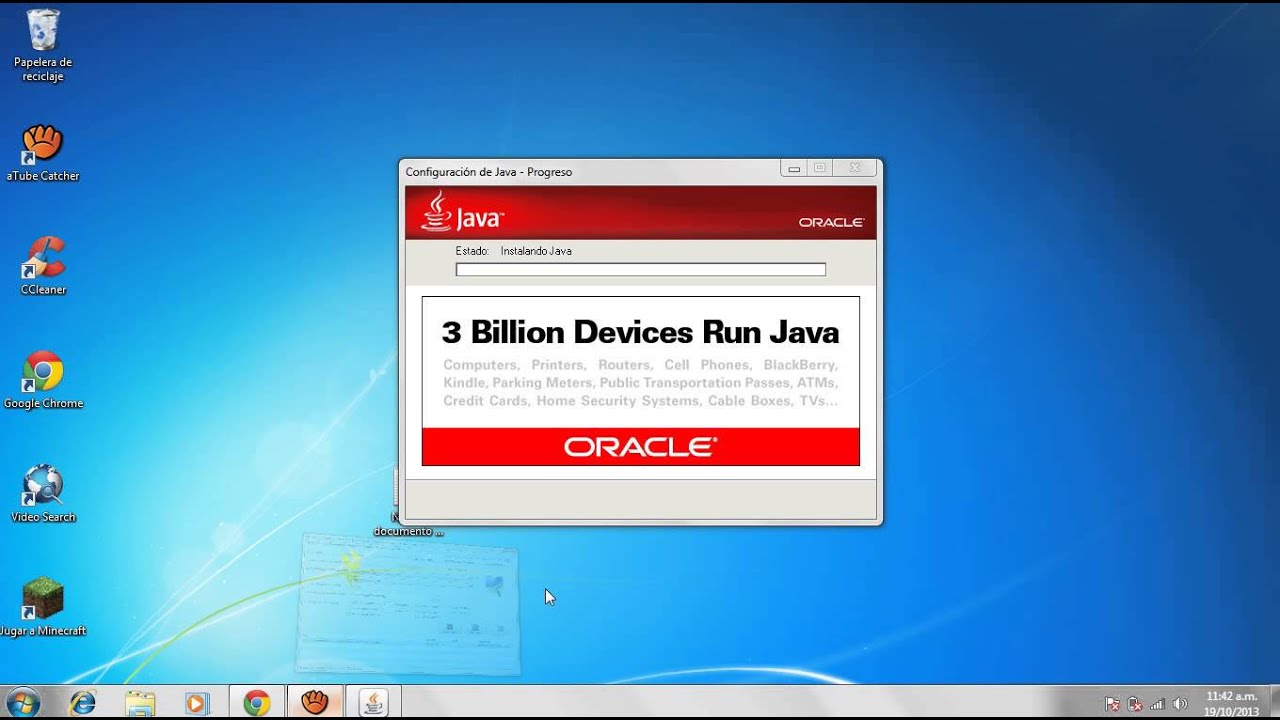Switch to aTube Catcher in the taskbar
1280x720 pixels.
click(x=315, y=703)
